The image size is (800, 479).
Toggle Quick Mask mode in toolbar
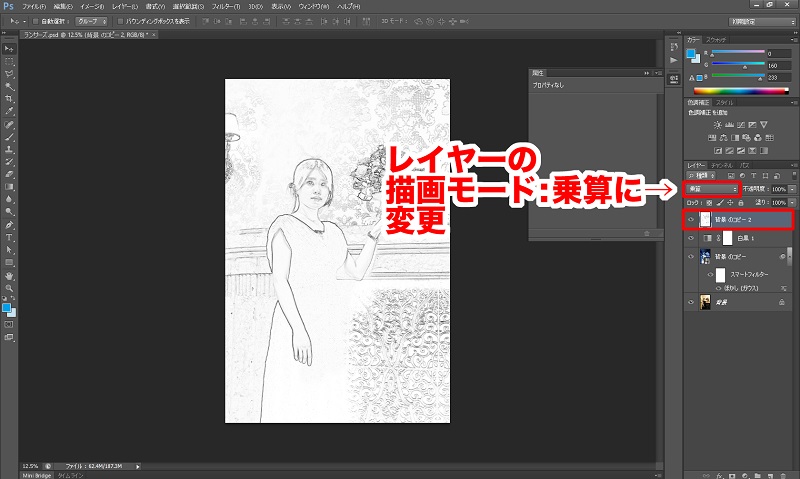pos(9,324)
